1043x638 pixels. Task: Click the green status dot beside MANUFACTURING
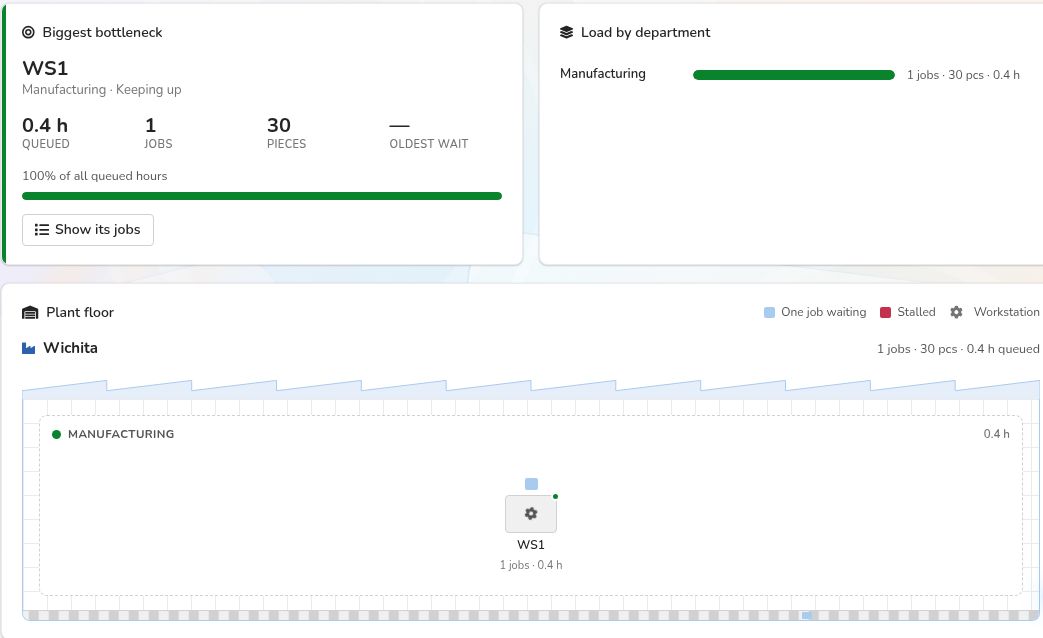click(x=57, y=434)
